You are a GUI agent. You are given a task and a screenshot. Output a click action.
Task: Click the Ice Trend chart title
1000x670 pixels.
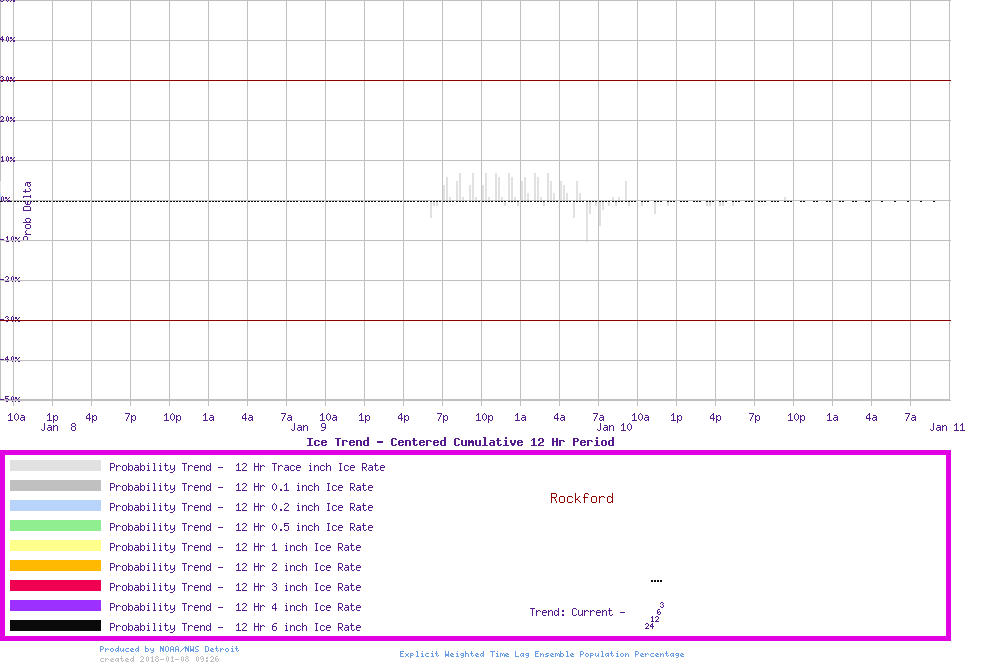click(x=460, y=442)
